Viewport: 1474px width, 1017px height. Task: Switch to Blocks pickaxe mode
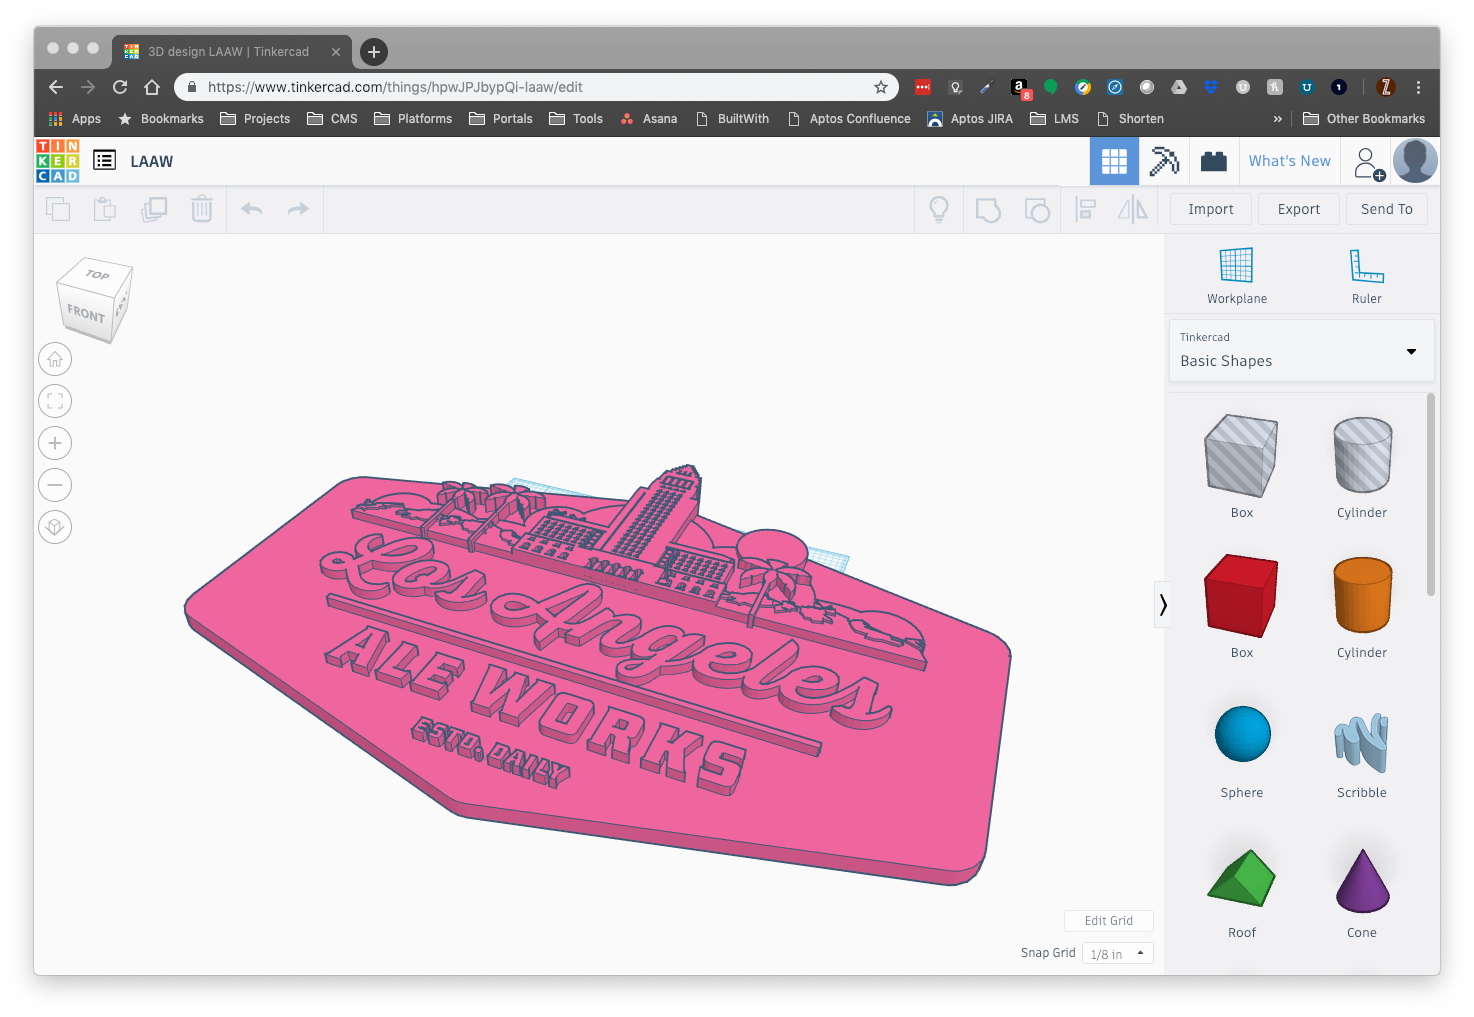[x=1164, y=161]
